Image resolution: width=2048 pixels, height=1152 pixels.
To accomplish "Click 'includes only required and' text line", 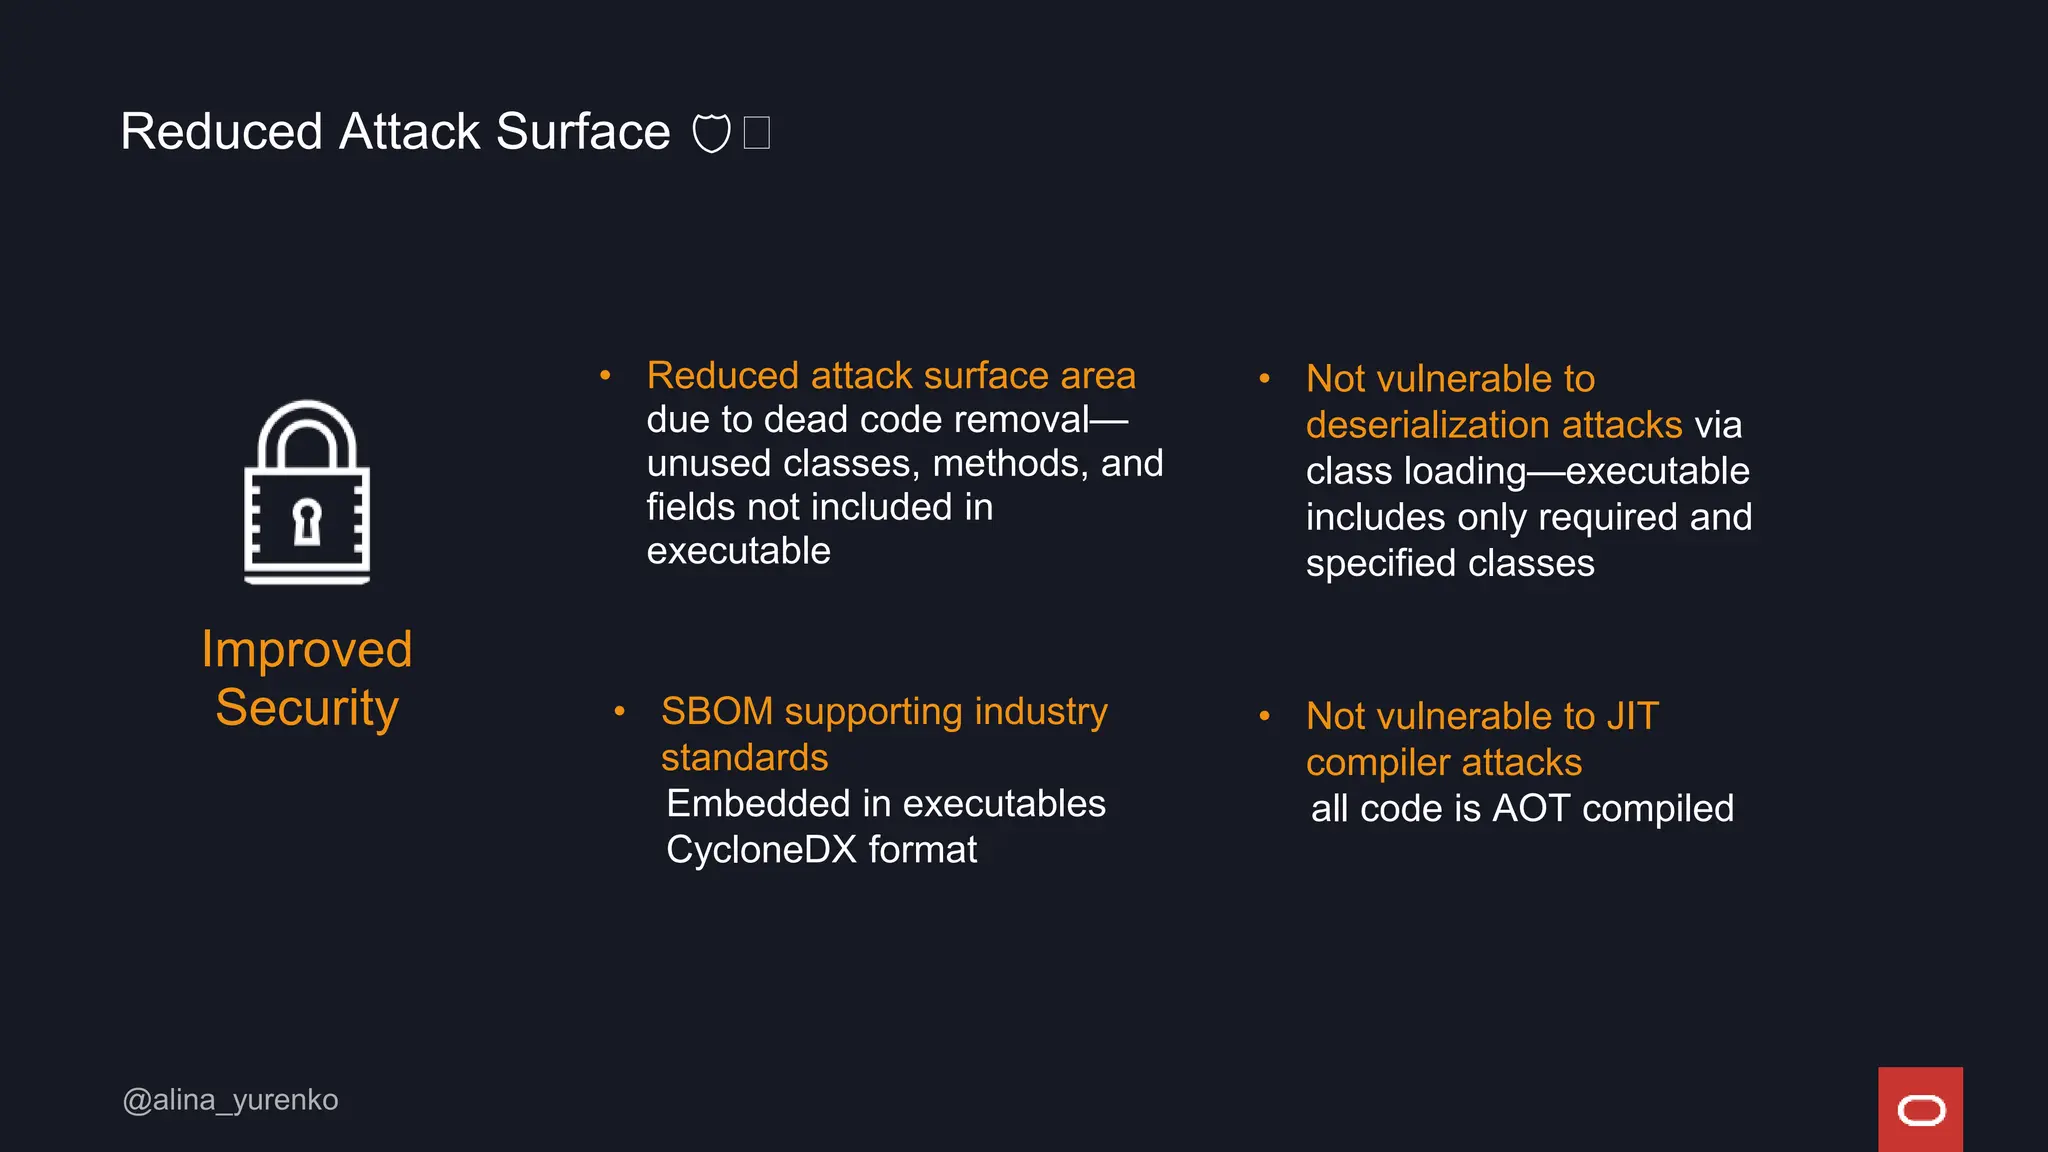I will (x=1528, y=517).
